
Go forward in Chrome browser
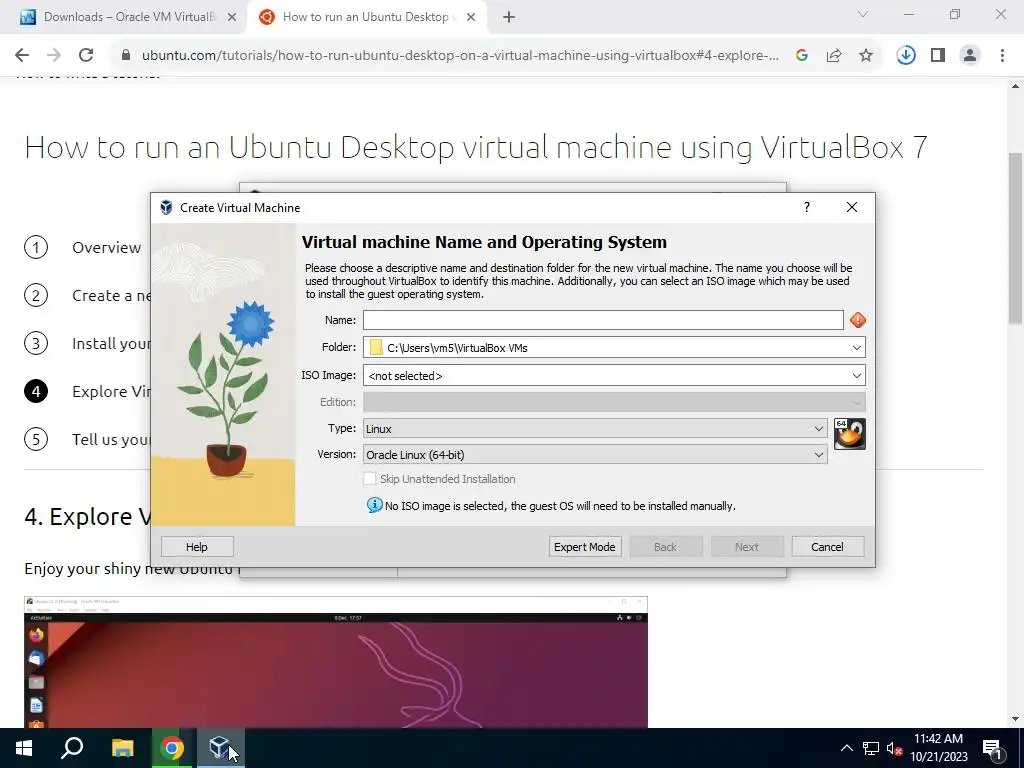[x=54, y=56]
